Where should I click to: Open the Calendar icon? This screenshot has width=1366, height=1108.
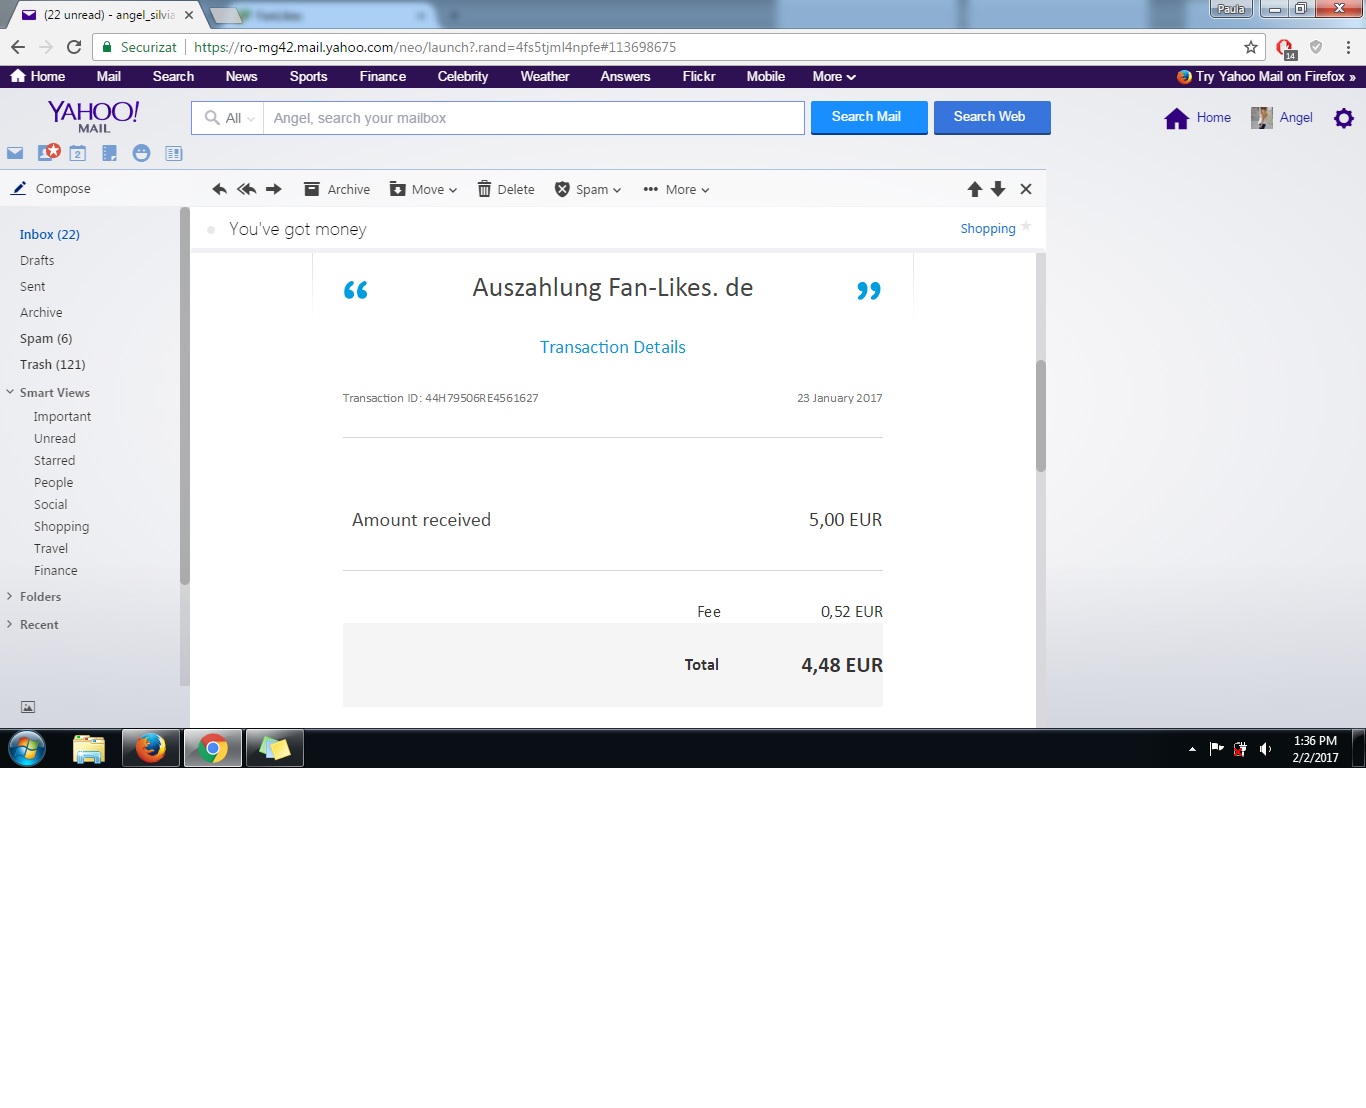tap(78, 153)
